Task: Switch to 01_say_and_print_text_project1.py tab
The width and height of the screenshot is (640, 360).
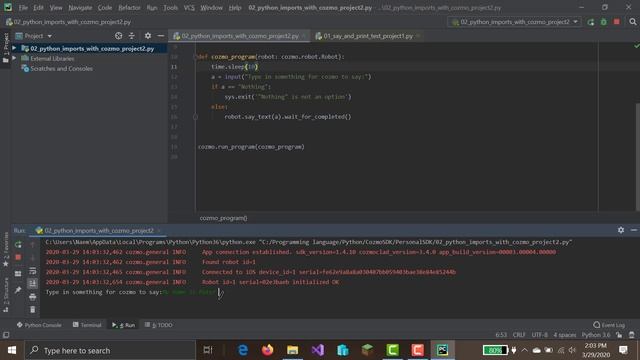Action: point(368,36)
